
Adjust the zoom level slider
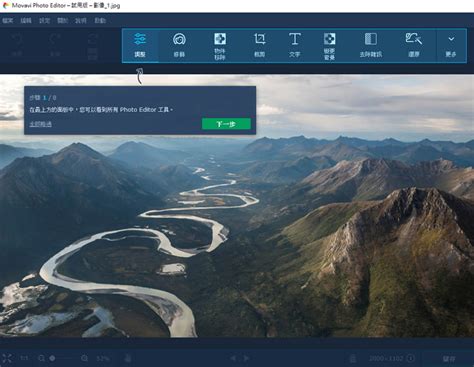(x=62, y=358)
